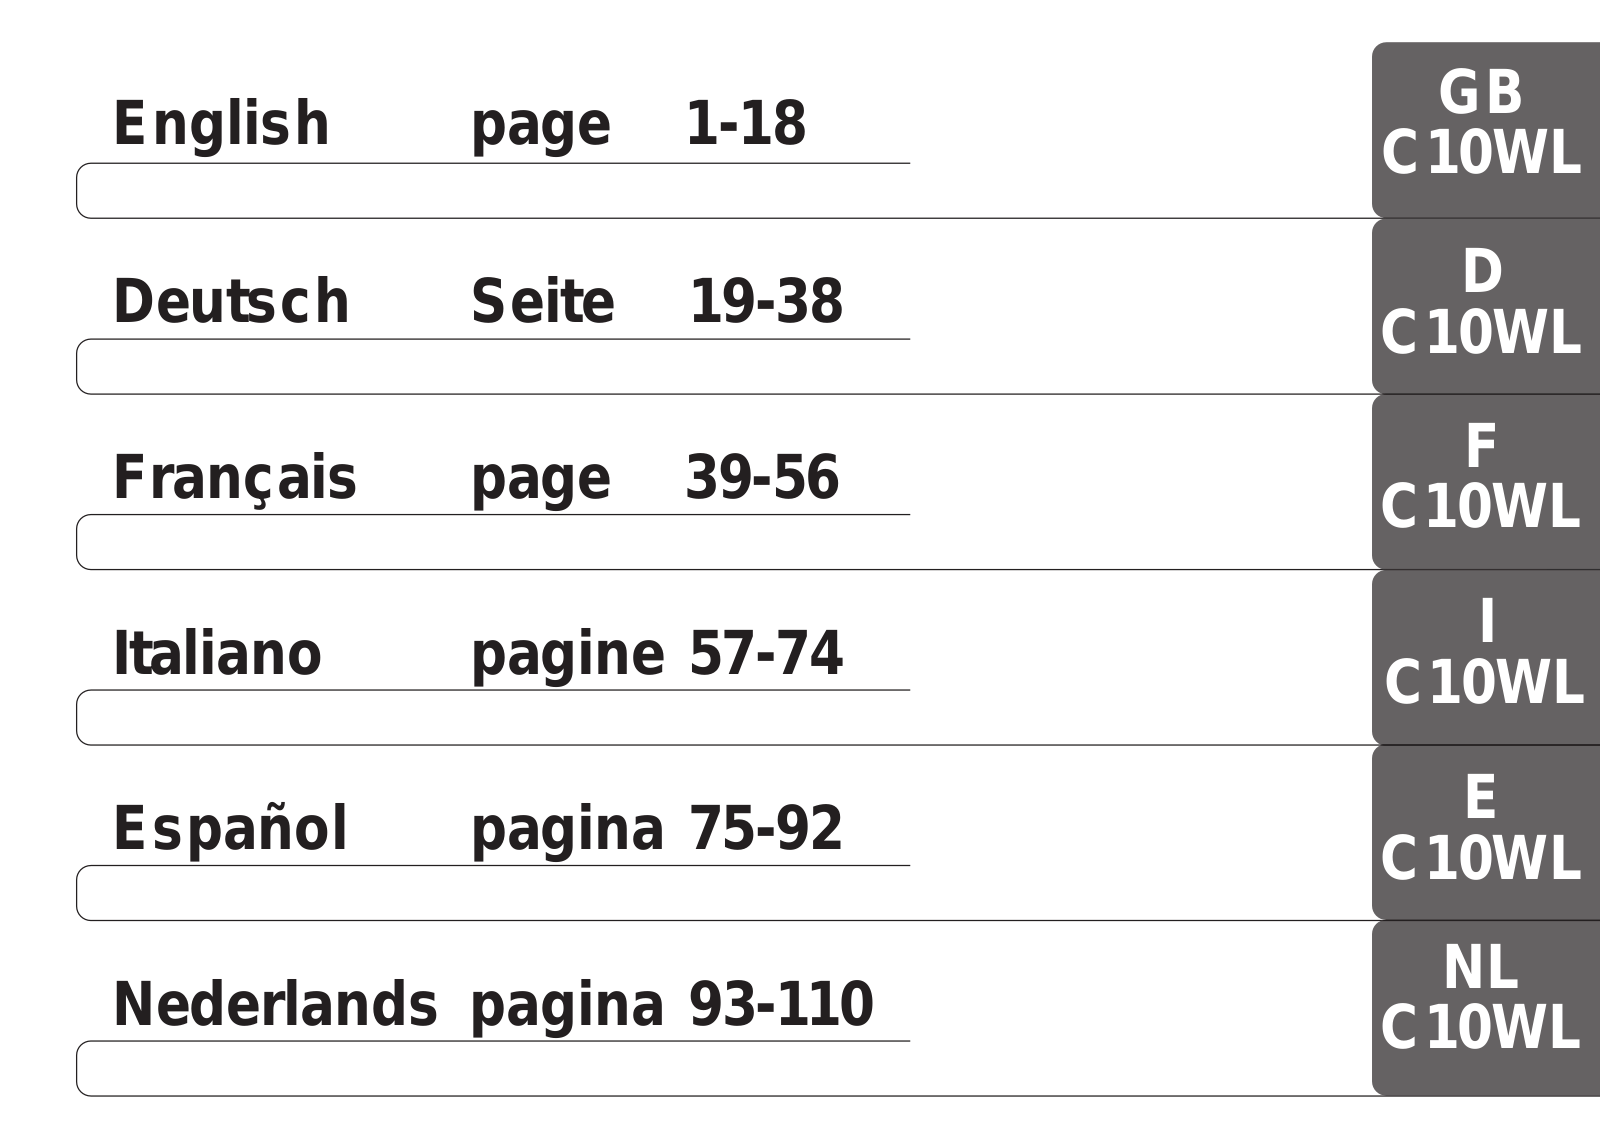Switch to the F C10WL tab
Image resolution: width=1601 pixels, height=1141 pixels.
coord(1486,482)
